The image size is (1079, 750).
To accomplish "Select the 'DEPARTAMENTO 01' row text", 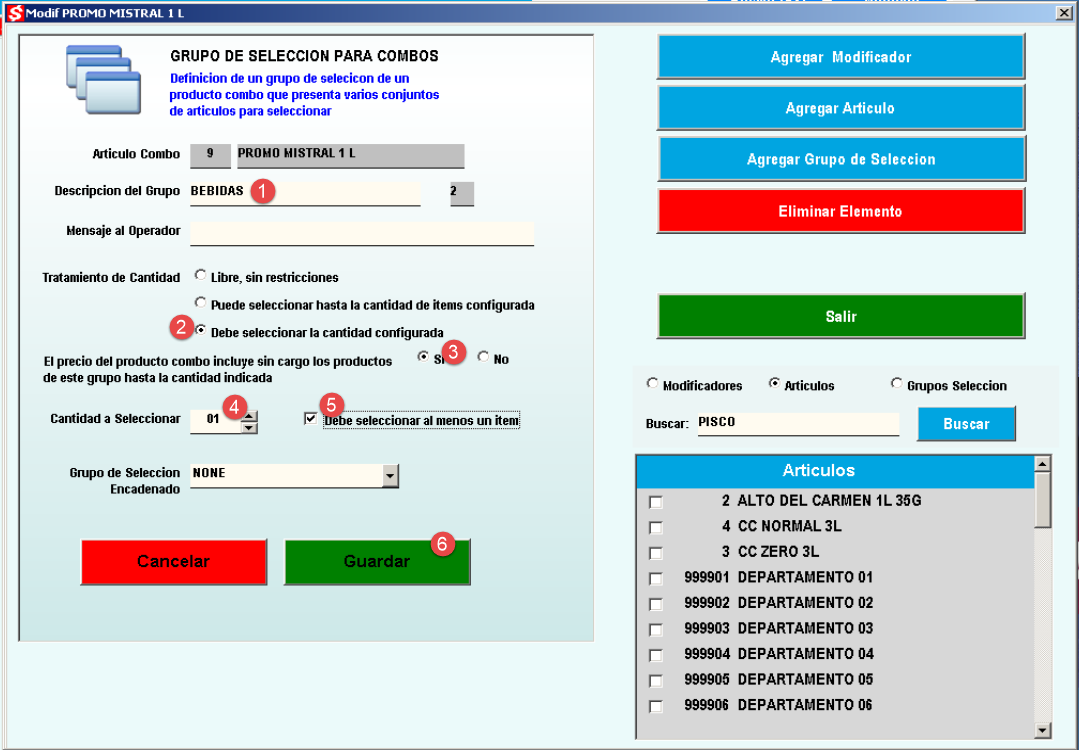I will [805, 577].
